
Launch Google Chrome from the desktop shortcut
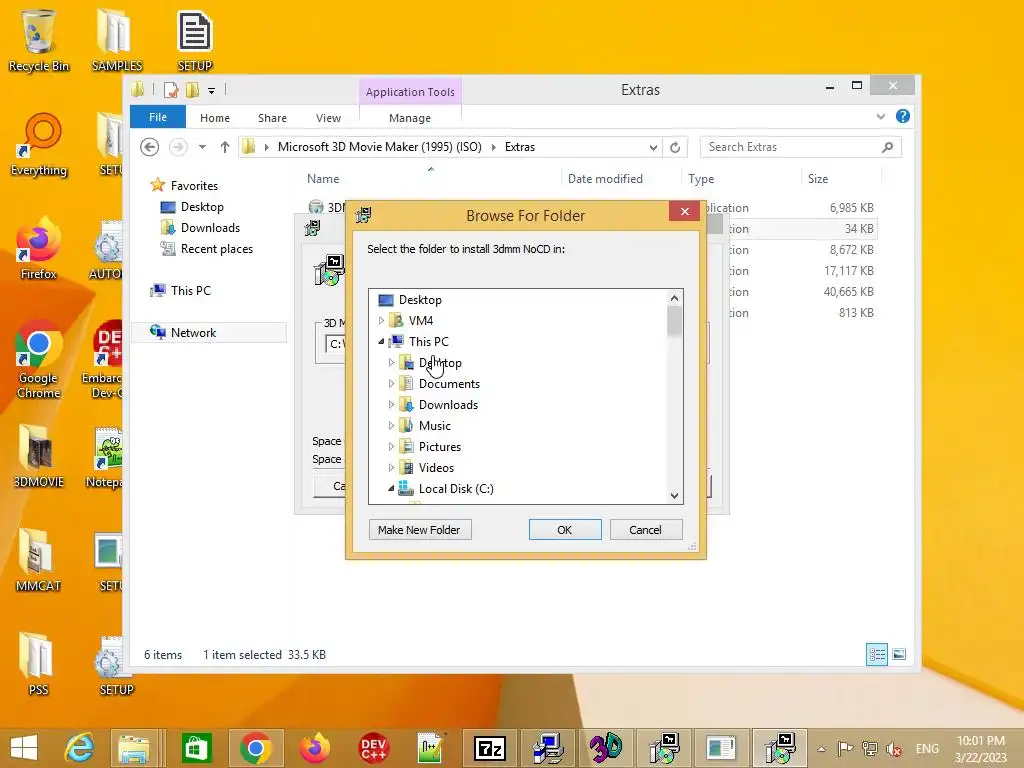pyautogui.click(x=39, y=360)
